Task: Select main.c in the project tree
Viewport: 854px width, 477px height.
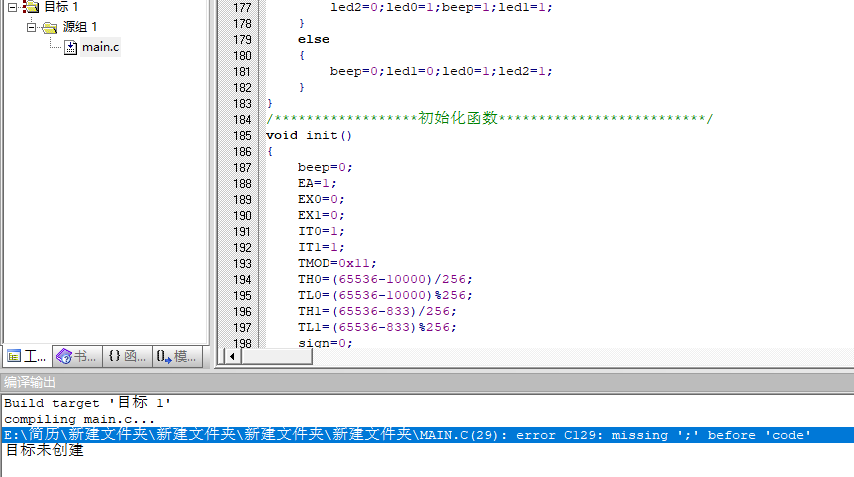Action: (100, 47)
